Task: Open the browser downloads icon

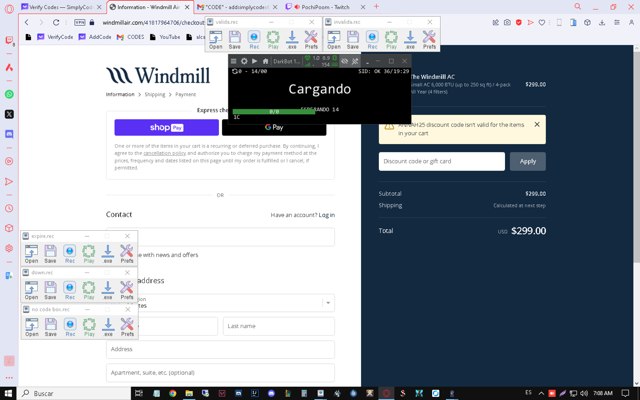Action: pyautogui.click(x=602, y=22)
